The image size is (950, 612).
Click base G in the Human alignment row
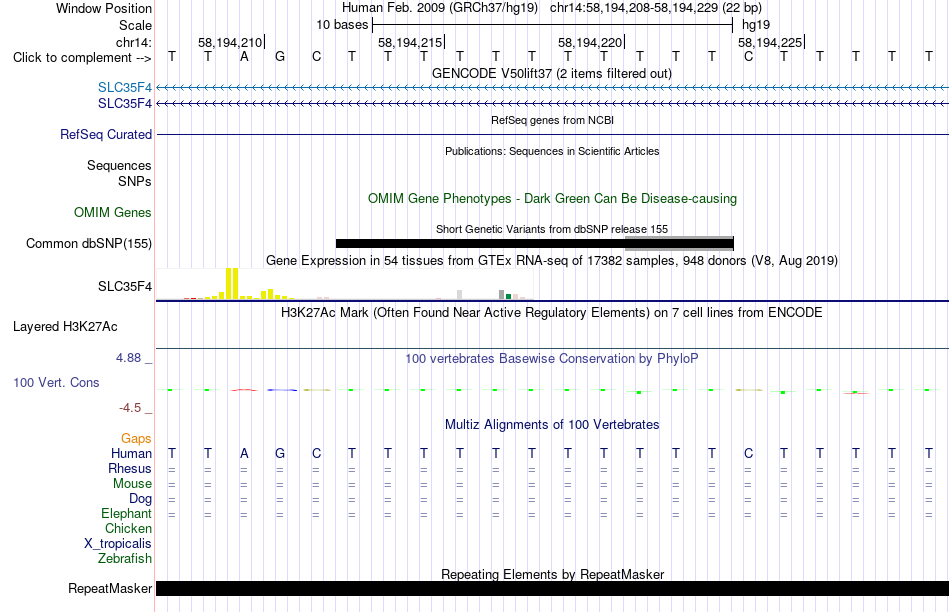click(x=280, y=453)
